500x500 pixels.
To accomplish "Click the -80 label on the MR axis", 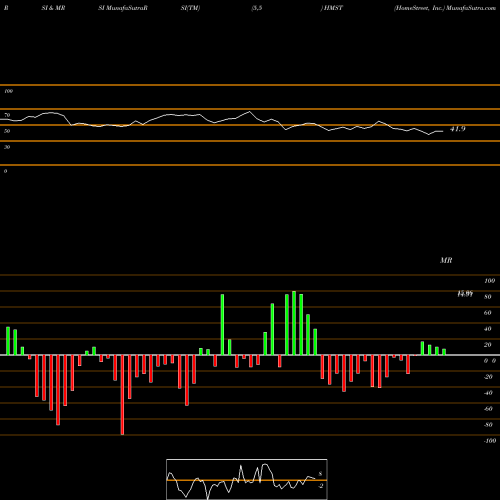I will click(488, 425).
